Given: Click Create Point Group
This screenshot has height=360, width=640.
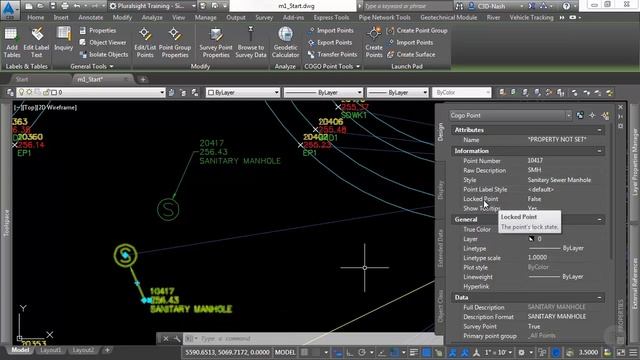Looking at the screenshot, I should coord(417,31).
